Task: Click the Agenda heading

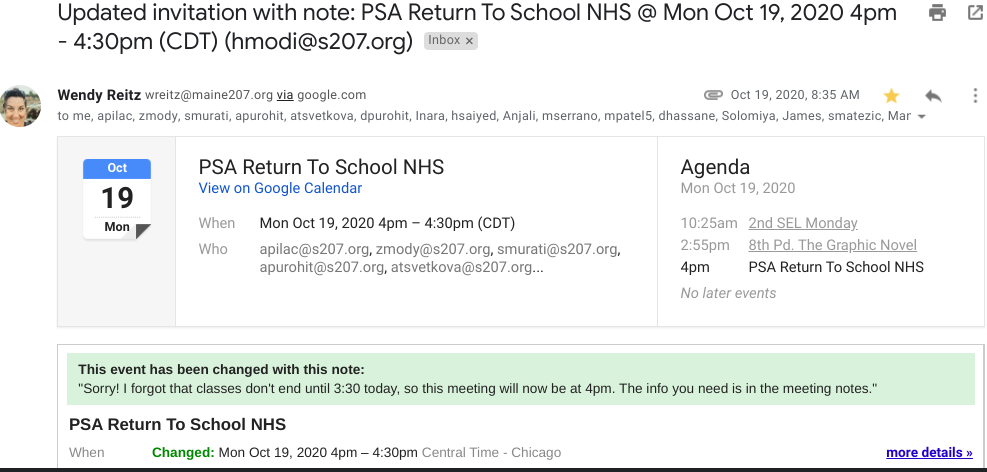Action: 715,167
